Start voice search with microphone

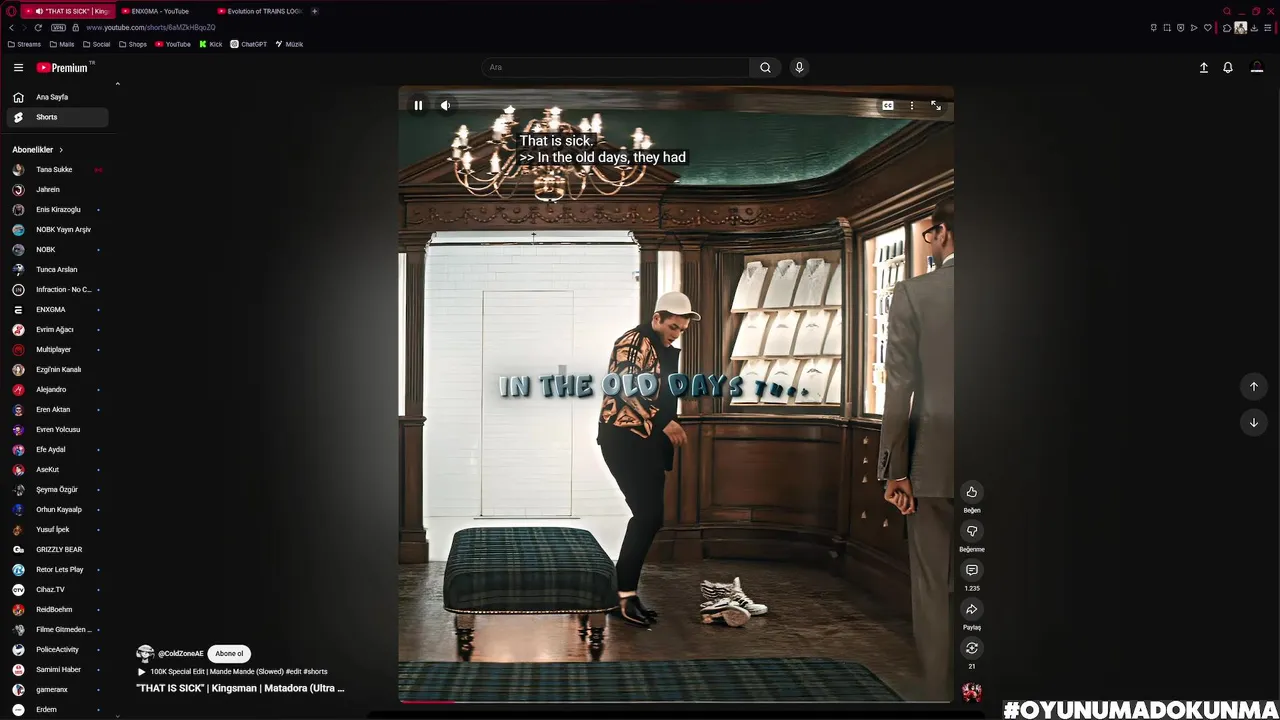pyautogui.click(x=799, y=67)
